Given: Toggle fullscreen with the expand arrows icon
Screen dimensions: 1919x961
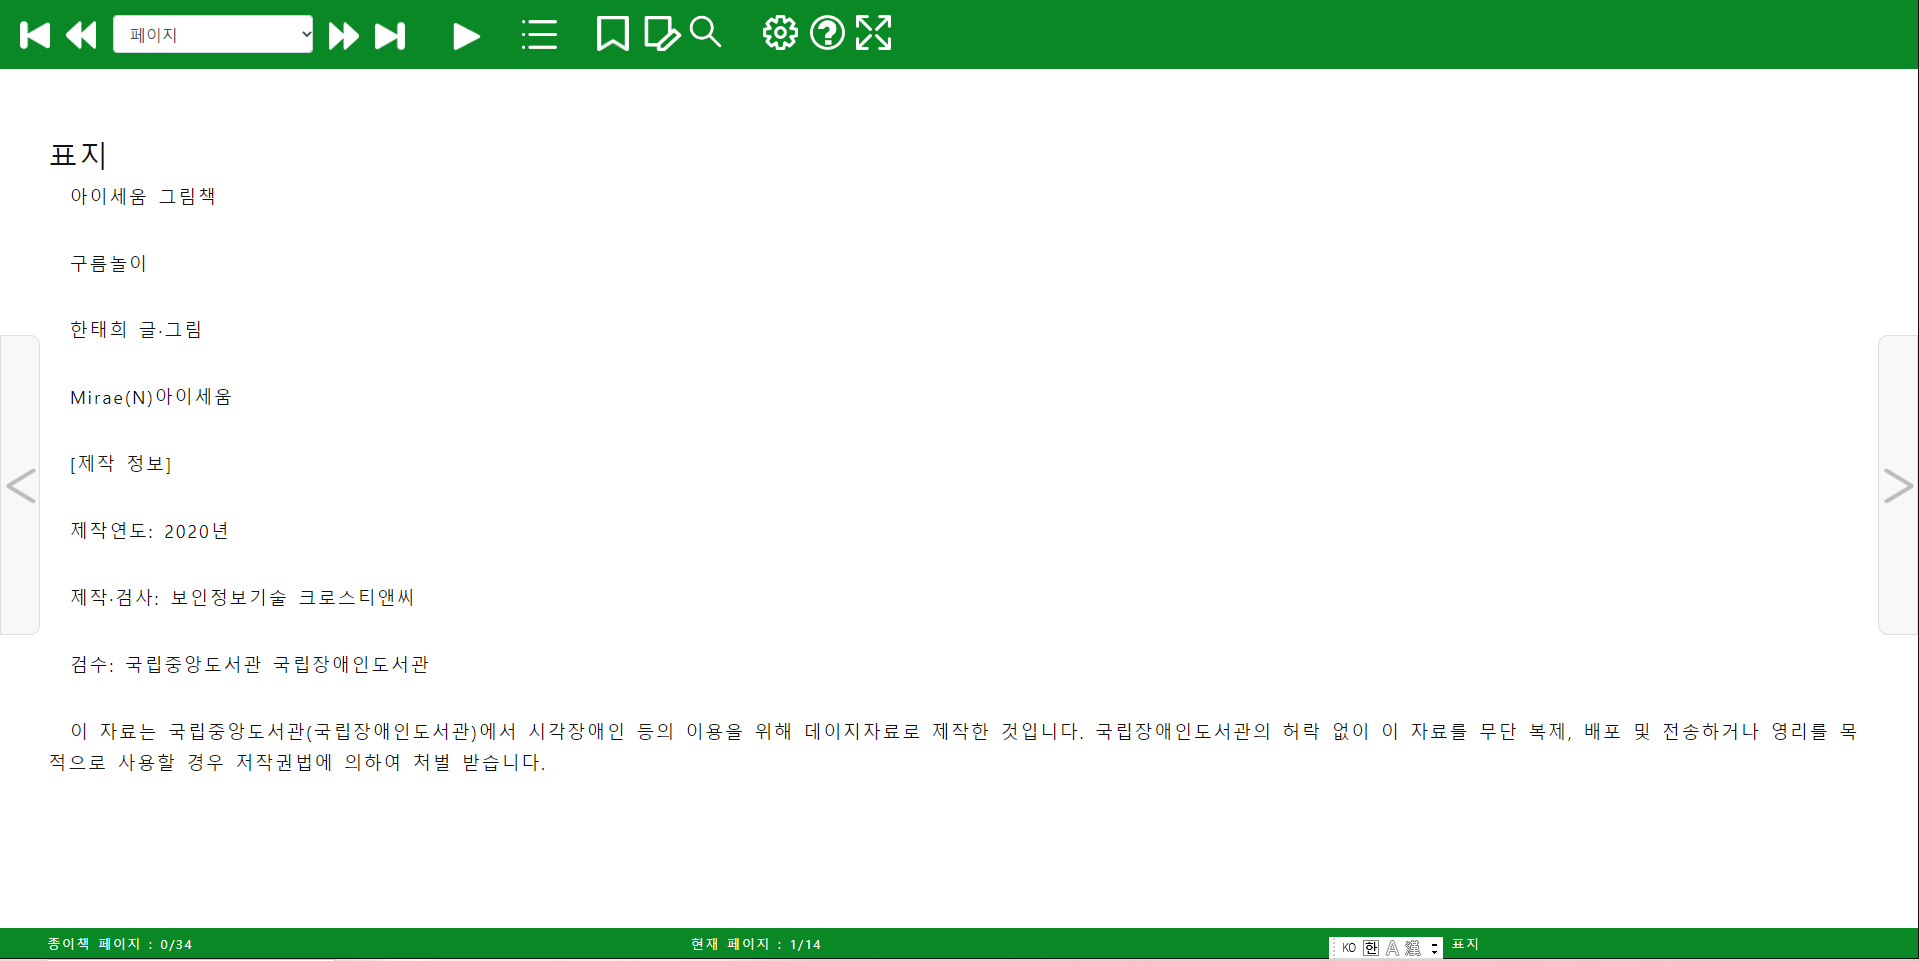Looking at the screenshot, I should (x=873, y=33).
